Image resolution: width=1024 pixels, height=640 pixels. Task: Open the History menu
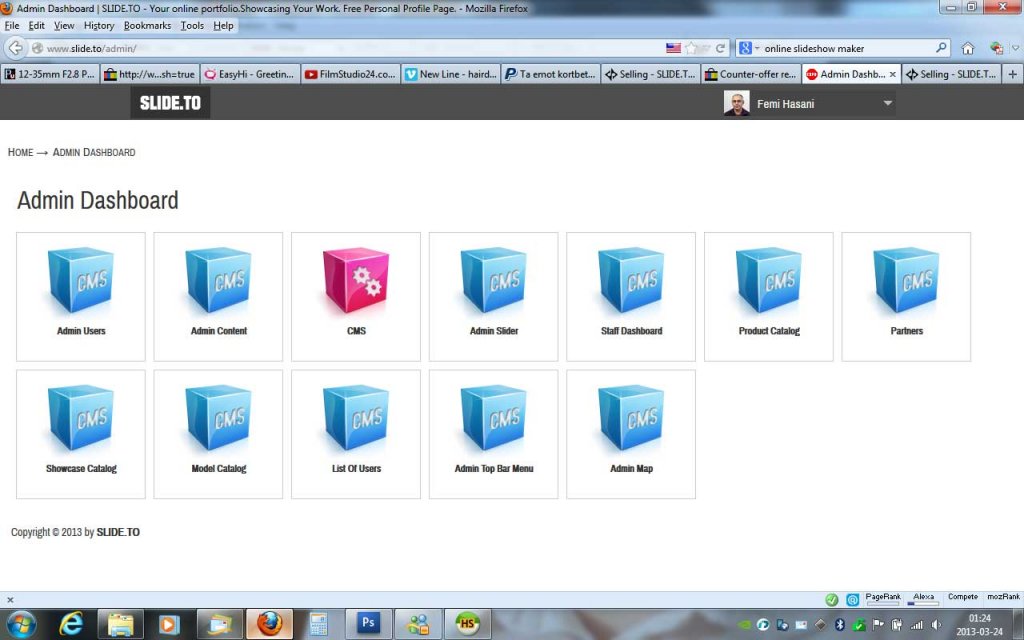(99, 25)
